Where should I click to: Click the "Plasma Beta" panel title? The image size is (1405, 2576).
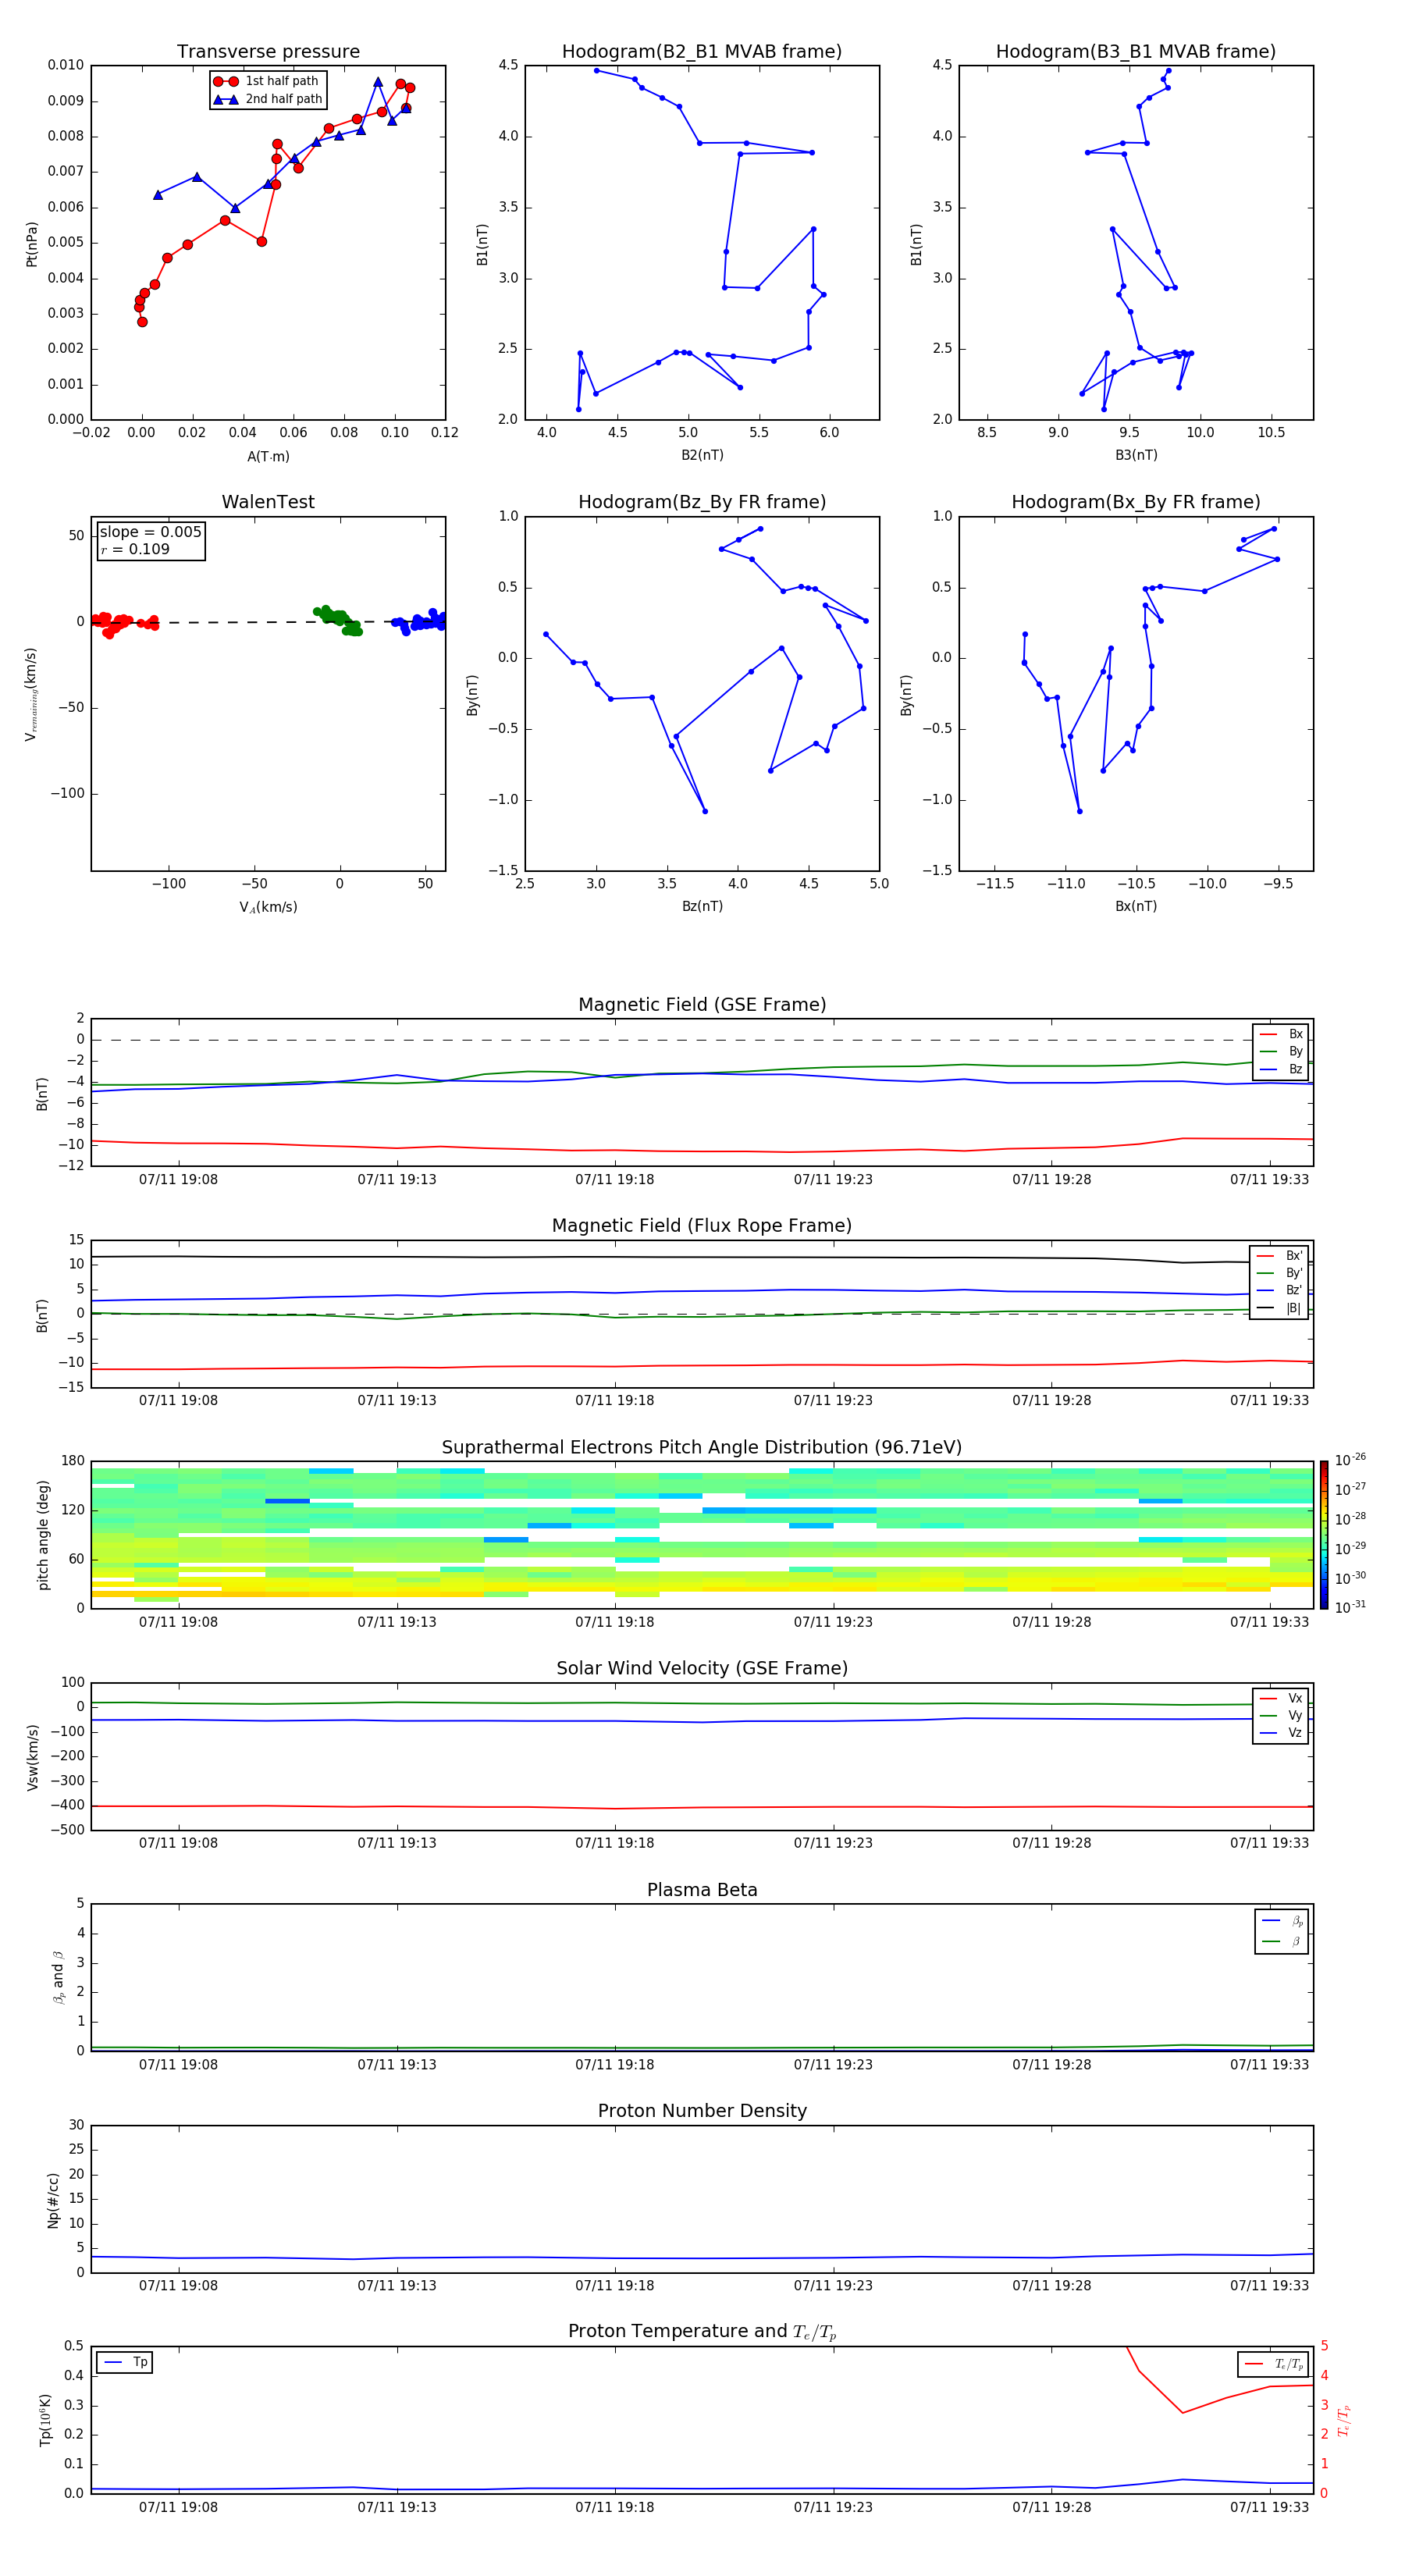(702, 1890)
